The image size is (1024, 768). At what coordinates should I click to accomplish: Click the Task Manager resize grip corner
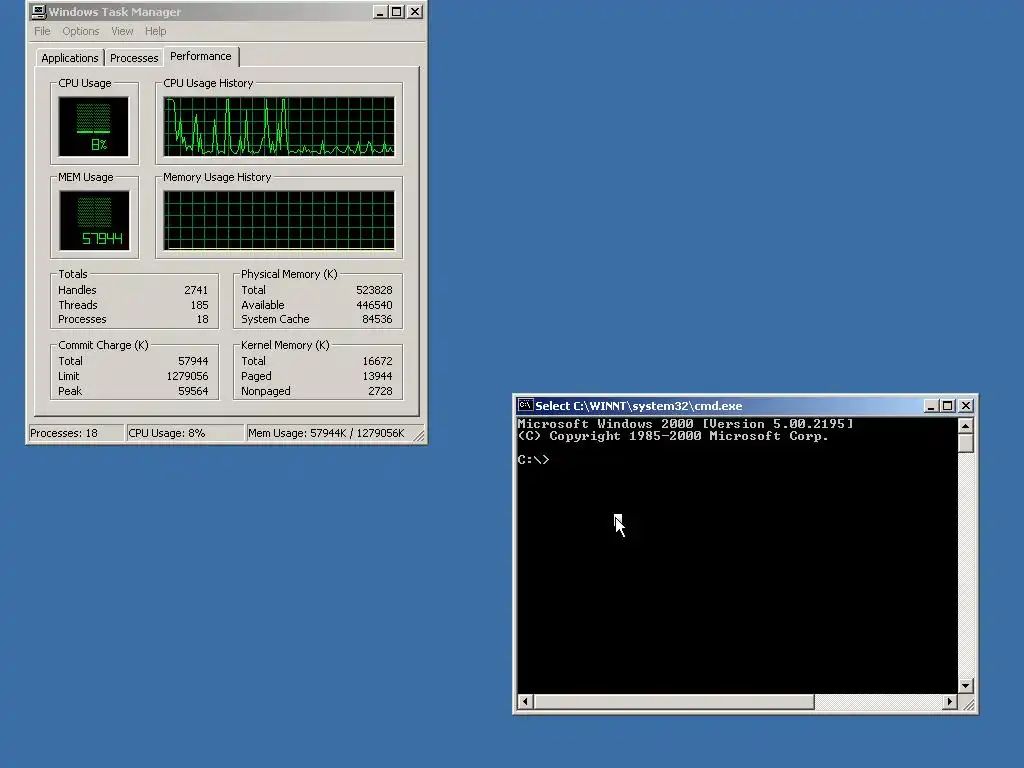click(419, 434)
